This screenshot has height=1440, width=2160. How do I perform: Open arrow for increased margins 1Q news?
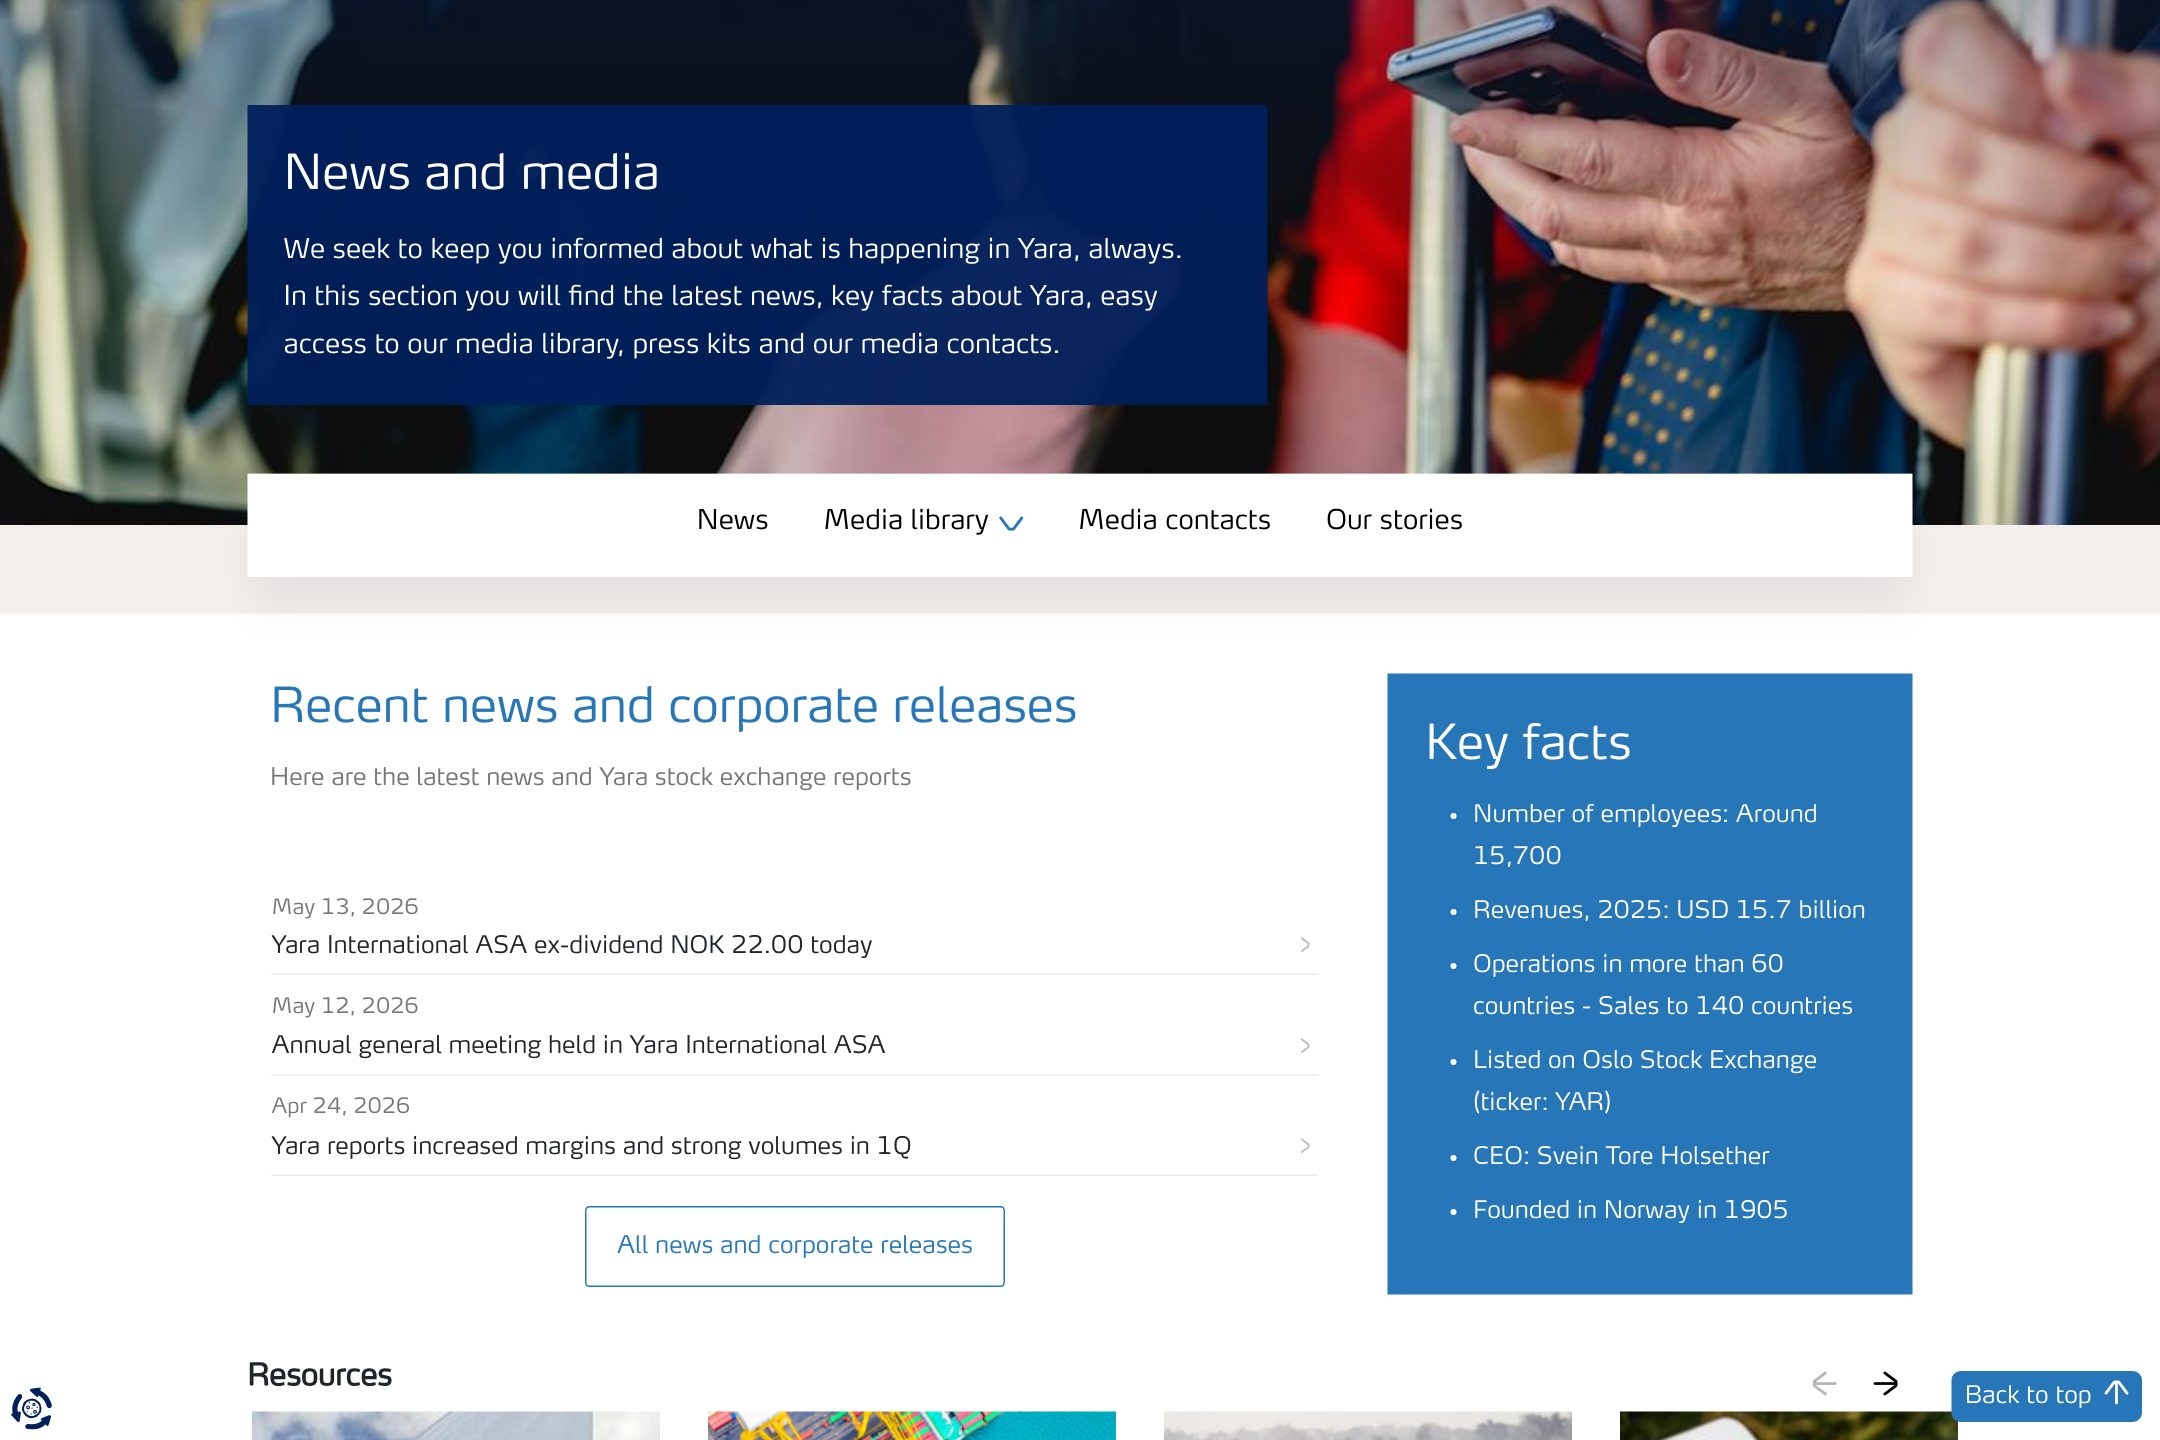(x=1305, y=1145)
